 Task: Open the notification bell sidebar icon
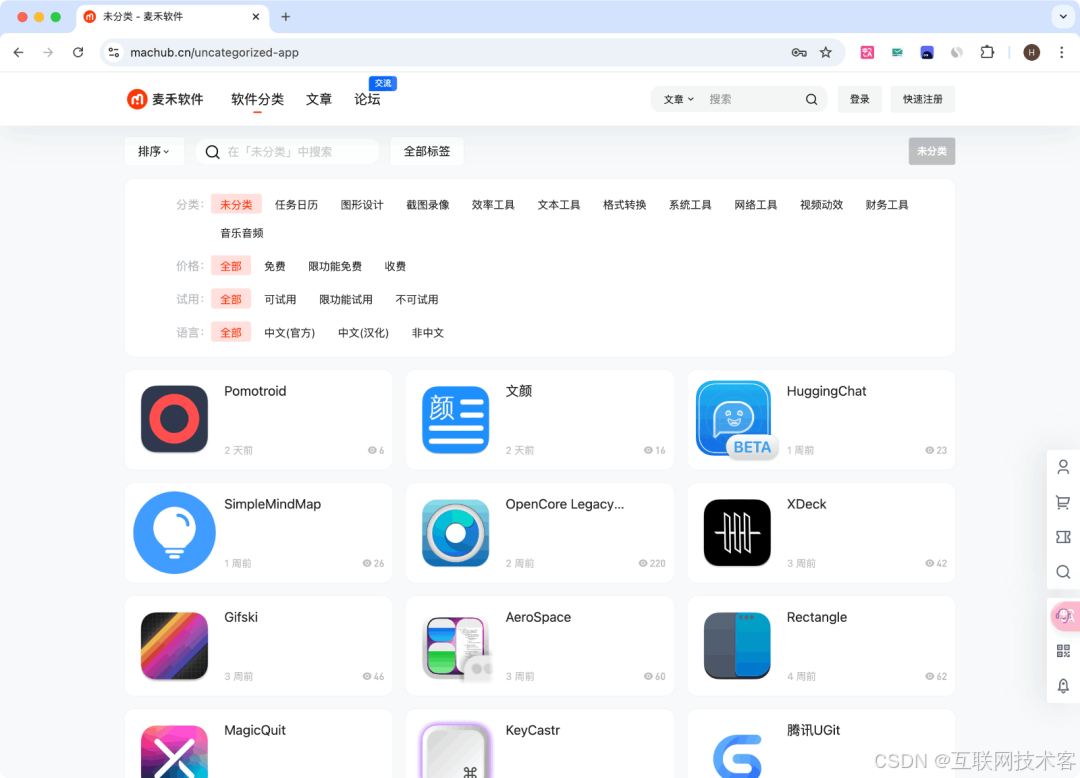[1063, 686]
